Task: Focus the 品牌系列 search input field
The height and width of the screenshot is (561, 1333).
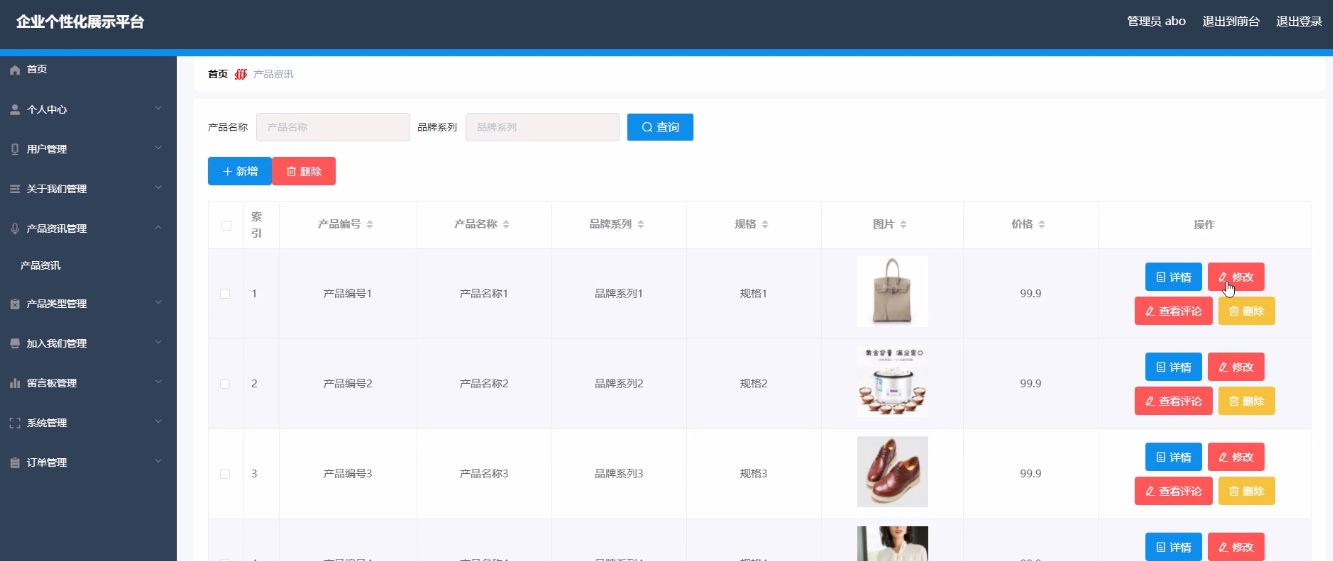Action: [x=542, y=127]
